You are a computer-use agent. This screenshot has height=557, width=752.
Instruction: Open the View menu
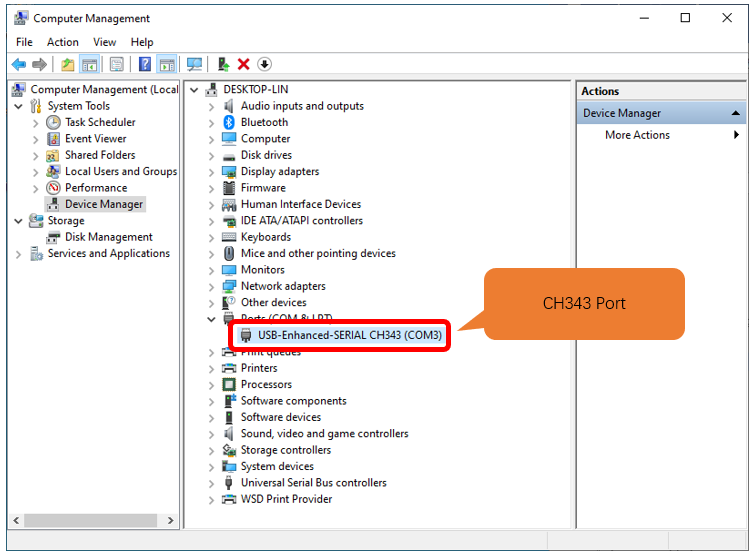pyautogui.click(x=105, y=42)
